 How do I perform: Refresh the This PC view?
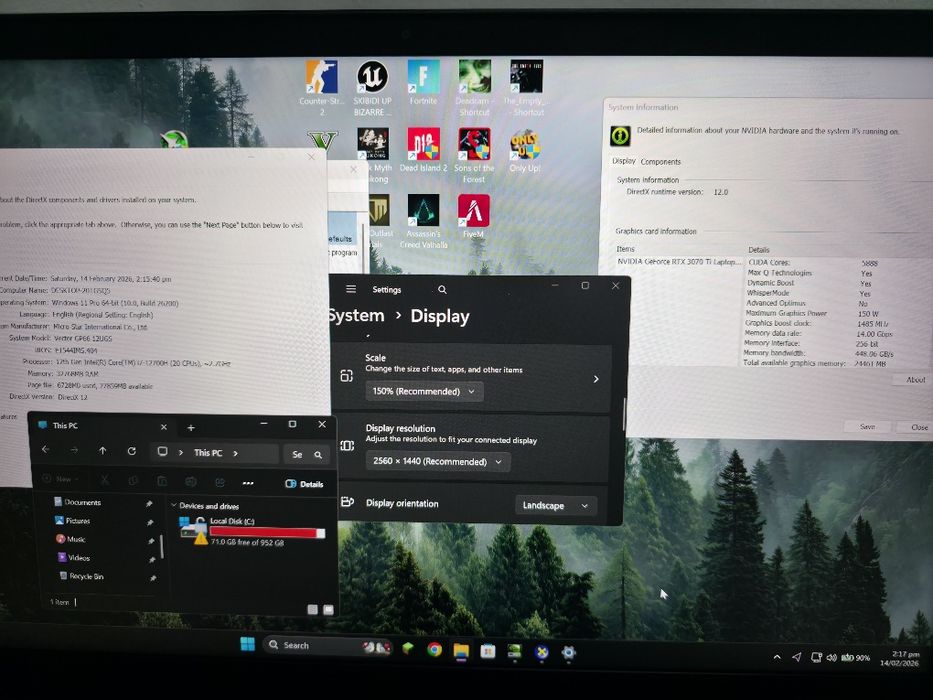coord(132,451)
